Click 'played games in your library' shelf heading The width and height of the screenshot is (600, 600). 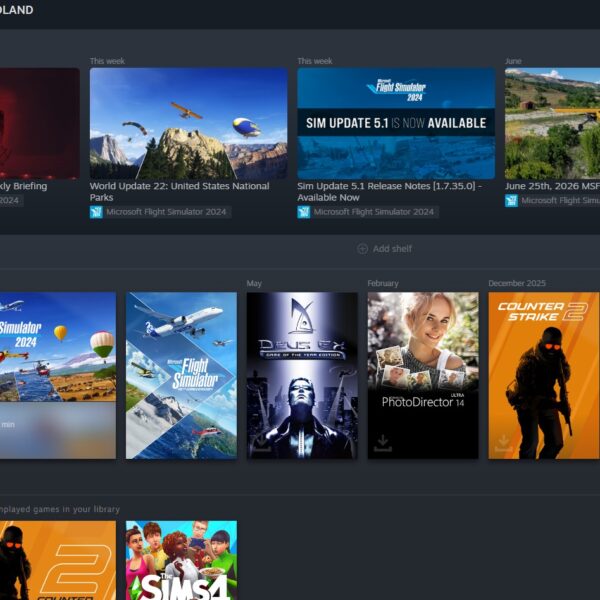(60, 509)
